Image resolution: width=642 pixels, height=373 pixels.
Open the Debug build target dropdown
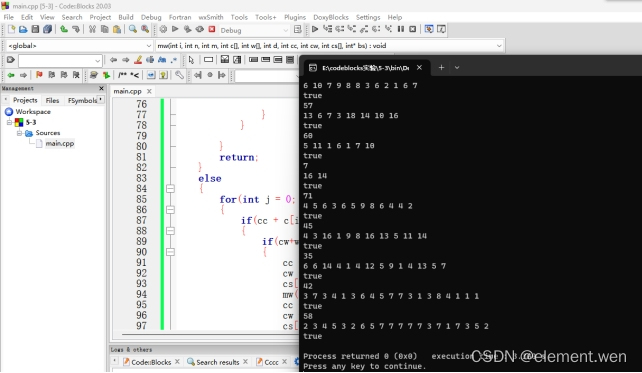tap(254, 30)
